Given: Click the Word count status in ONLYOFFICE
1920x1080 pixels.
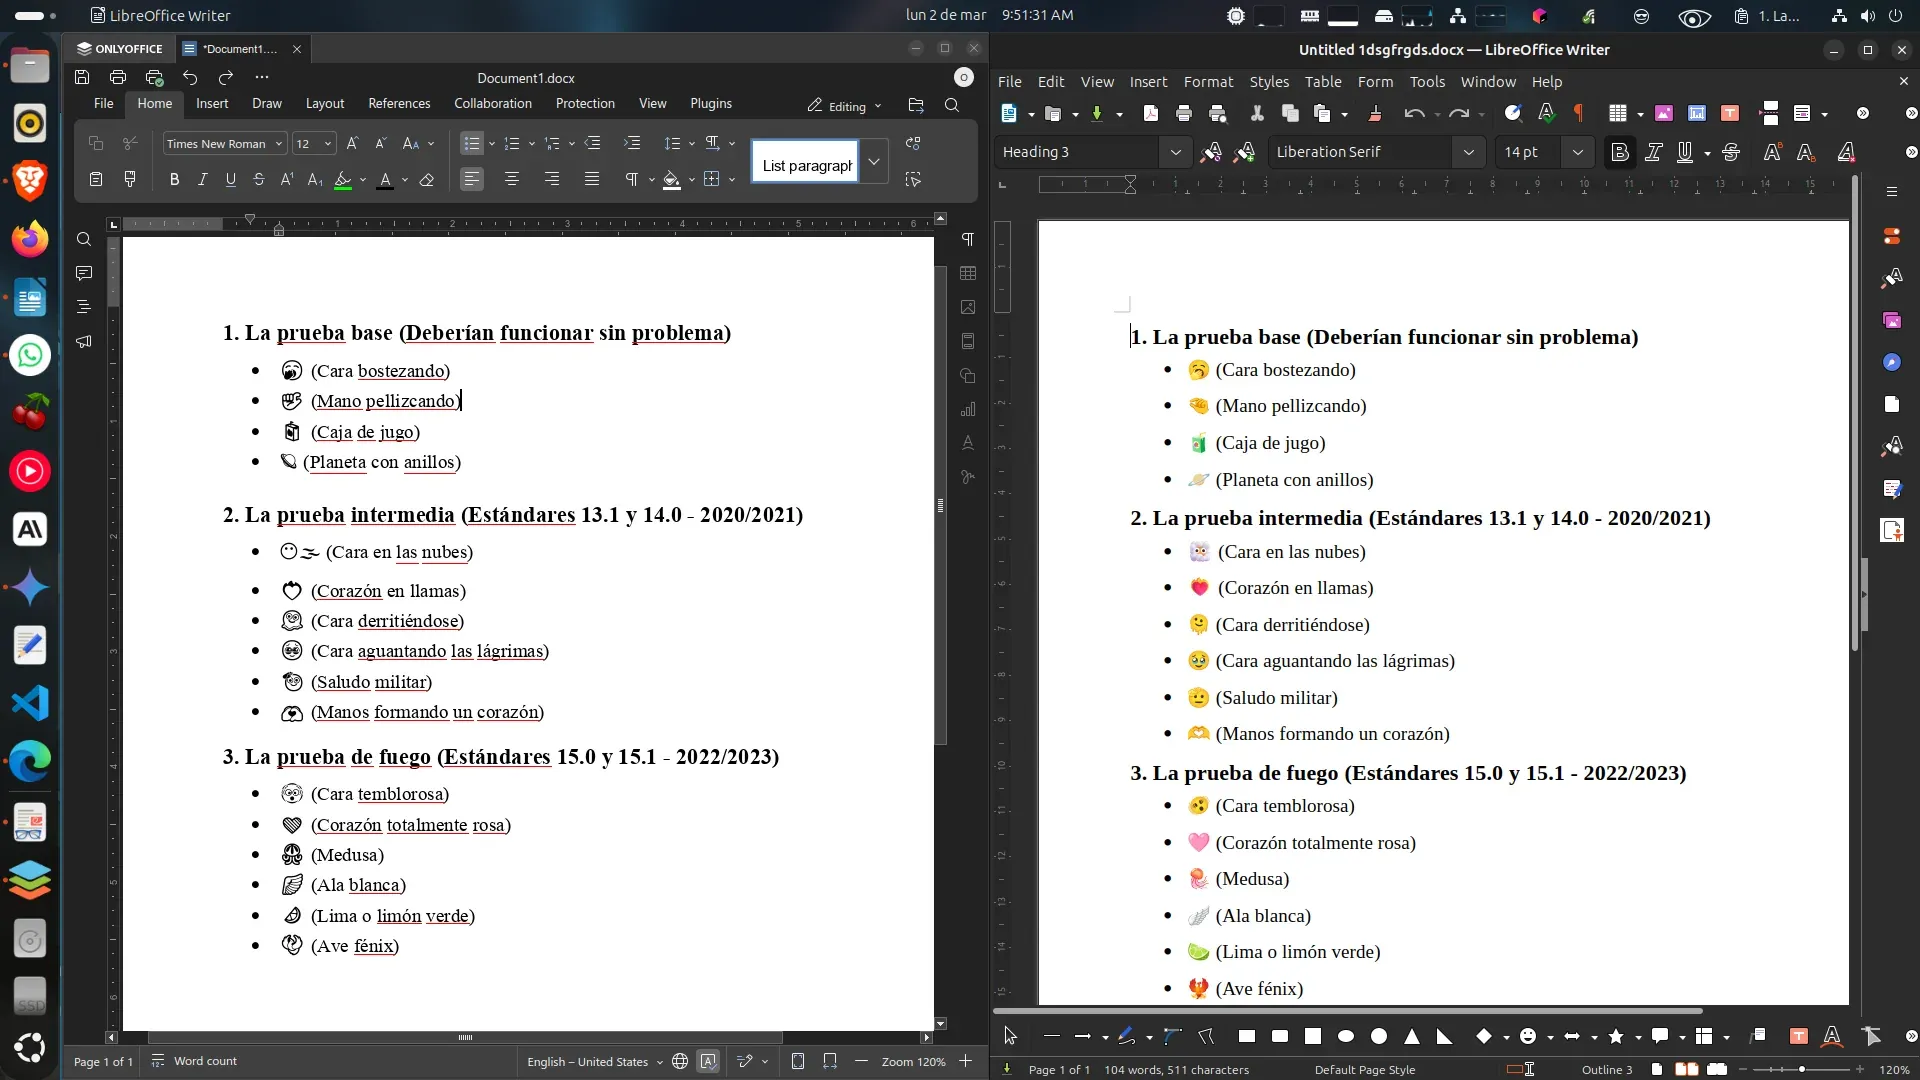Looking at the screenshot, I should click(207, 1062).
